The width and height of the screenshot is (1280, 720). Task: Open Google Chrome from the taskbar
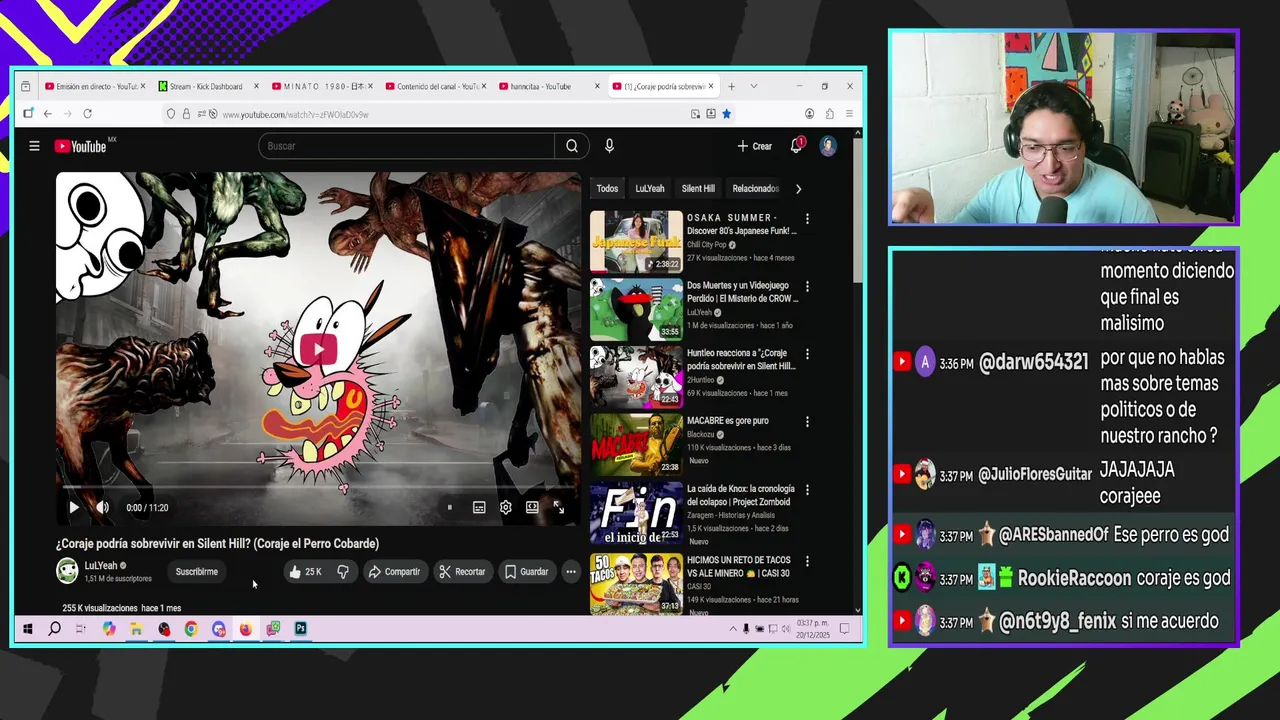(x=191, y=629)
